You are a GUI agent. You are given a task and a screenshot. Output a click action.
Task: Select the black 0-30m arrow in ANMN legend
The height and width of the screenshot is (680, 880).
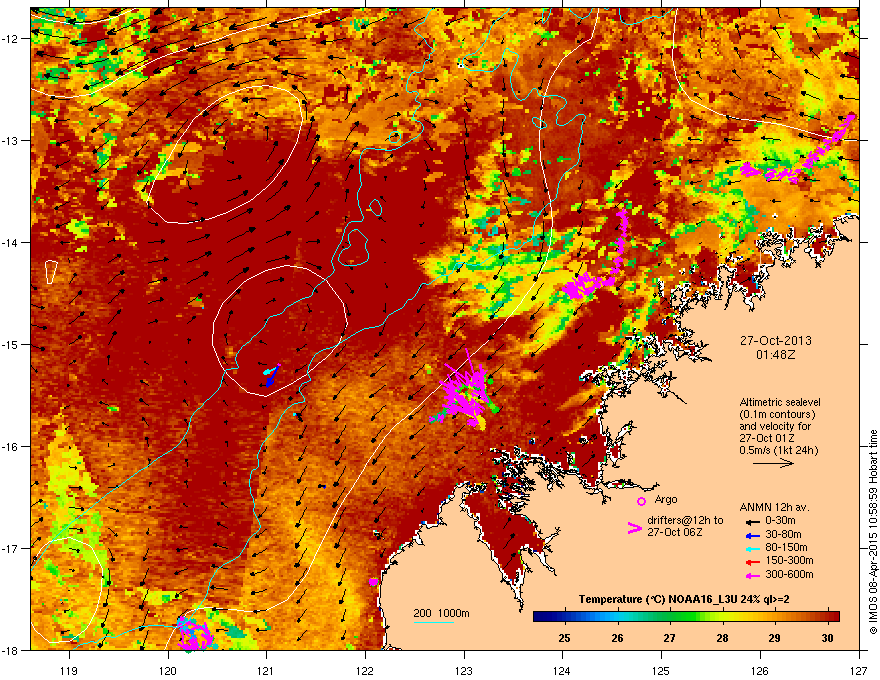[x=752, y=522]
